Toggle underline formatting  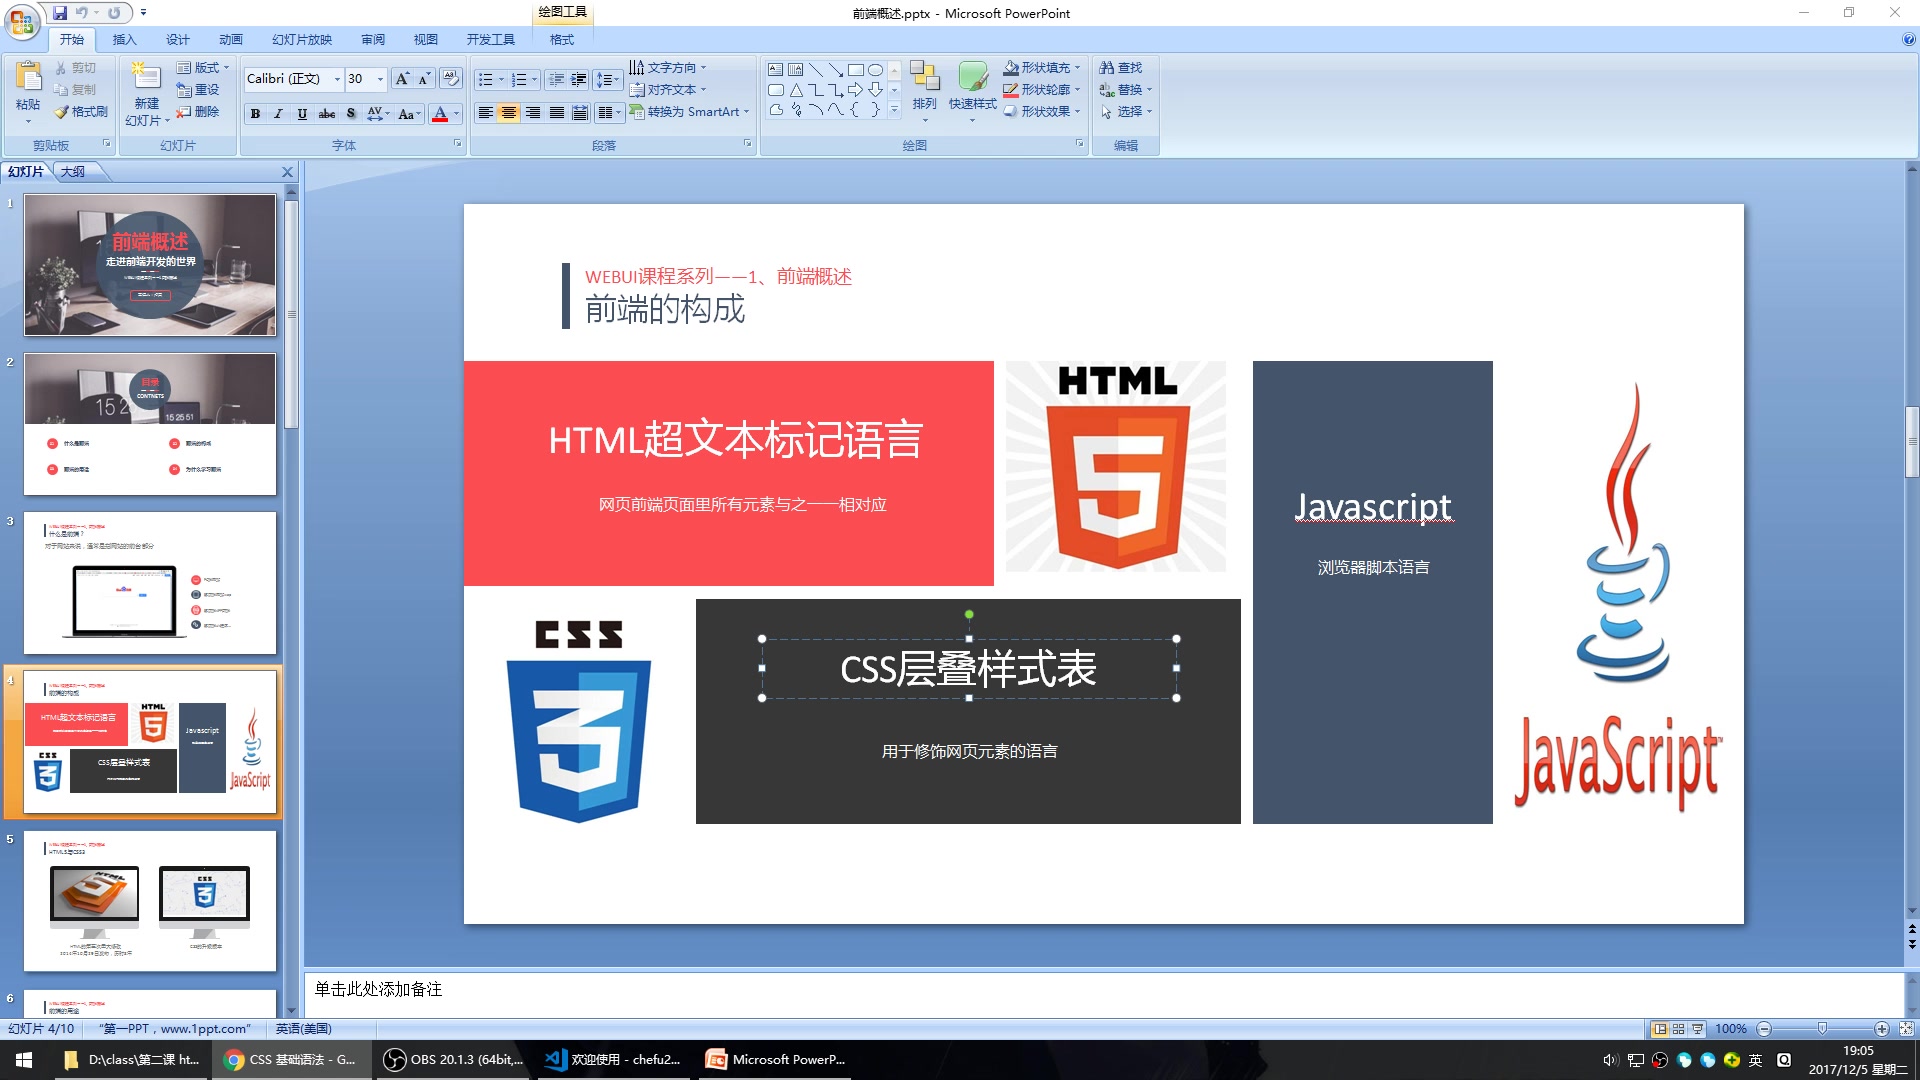(x=302, y=114)
